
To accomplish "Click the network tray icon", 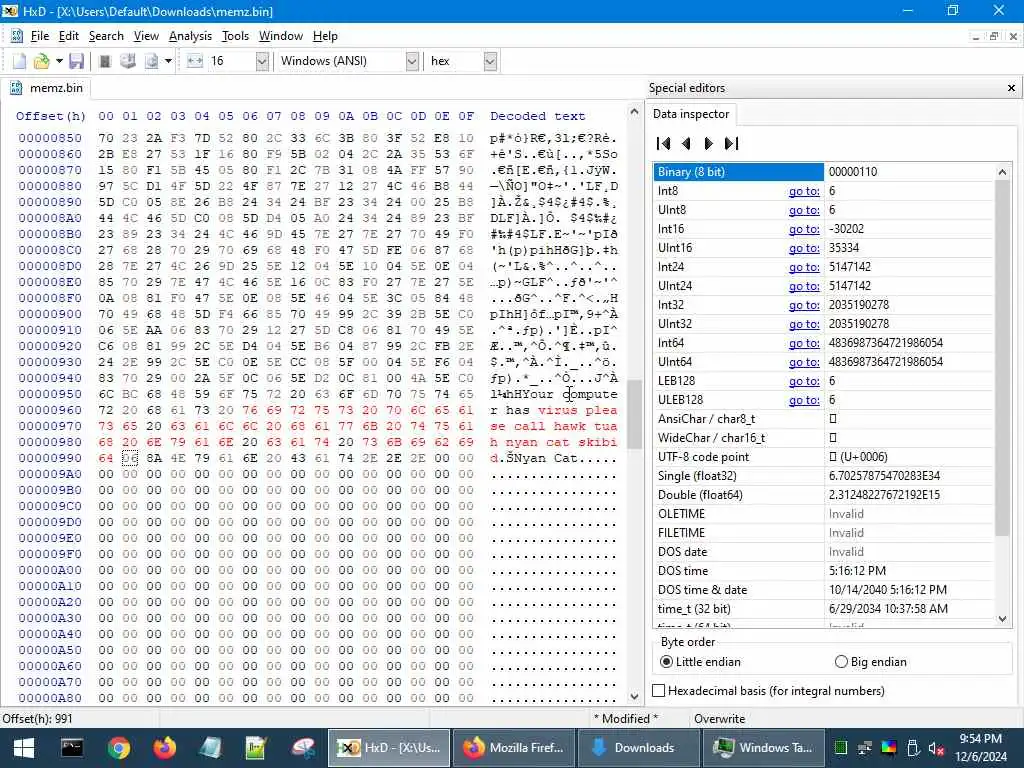I will tap(865, 748).
